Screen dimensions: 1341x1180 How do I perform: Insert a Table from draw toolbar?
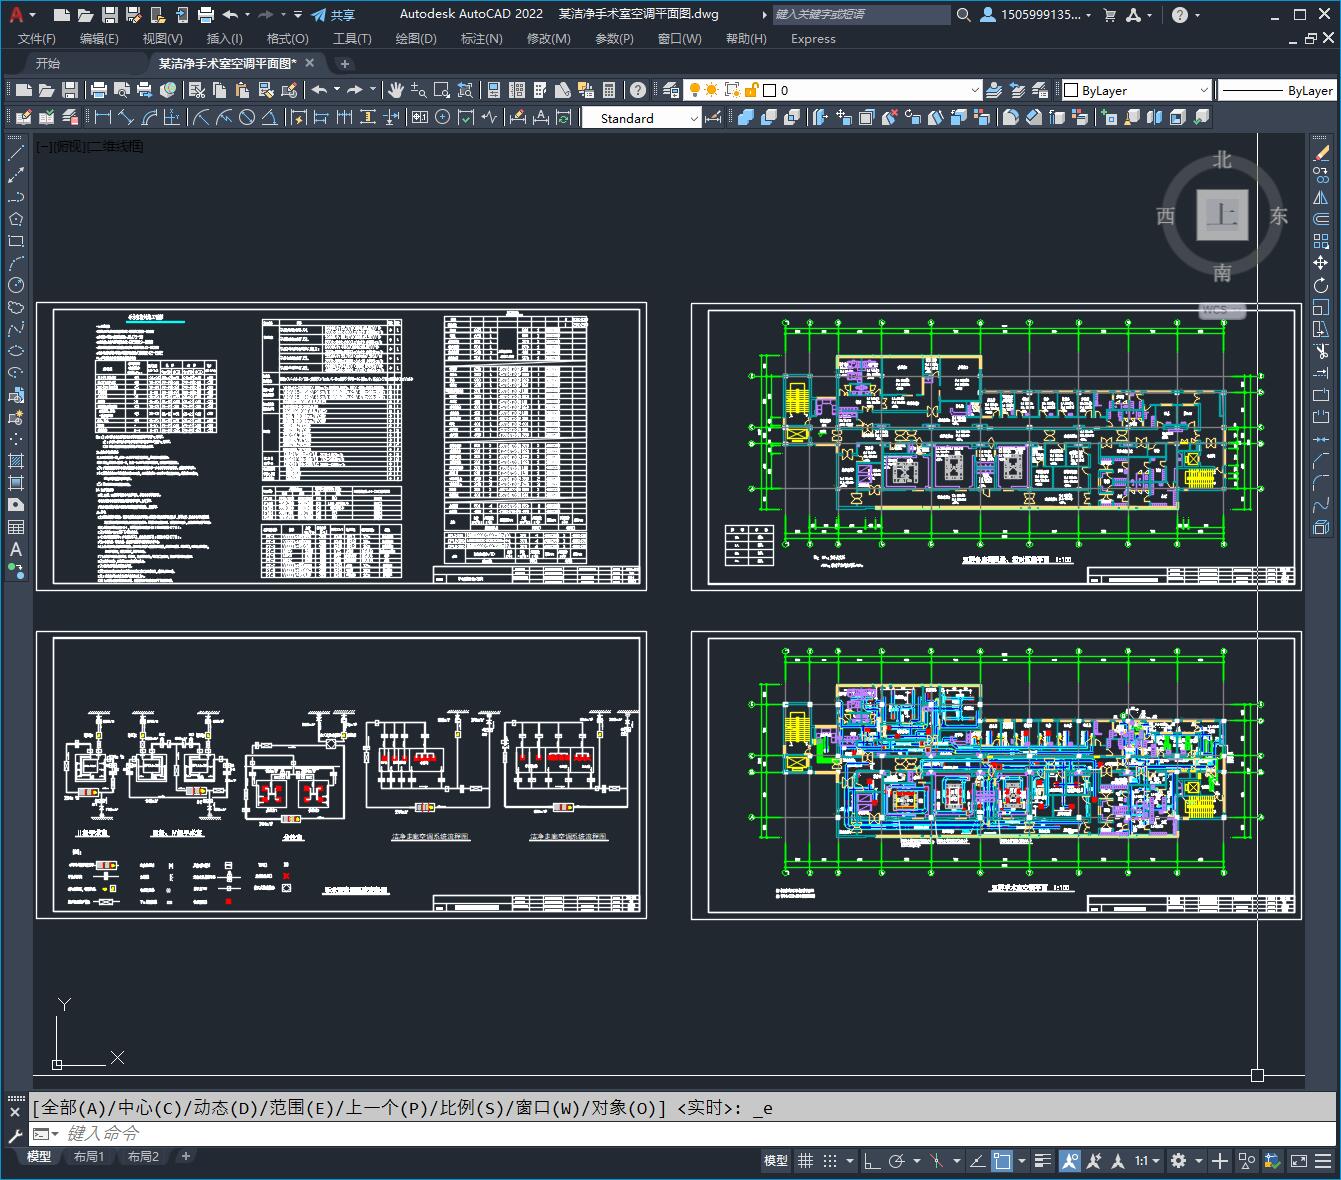(16, 527)
